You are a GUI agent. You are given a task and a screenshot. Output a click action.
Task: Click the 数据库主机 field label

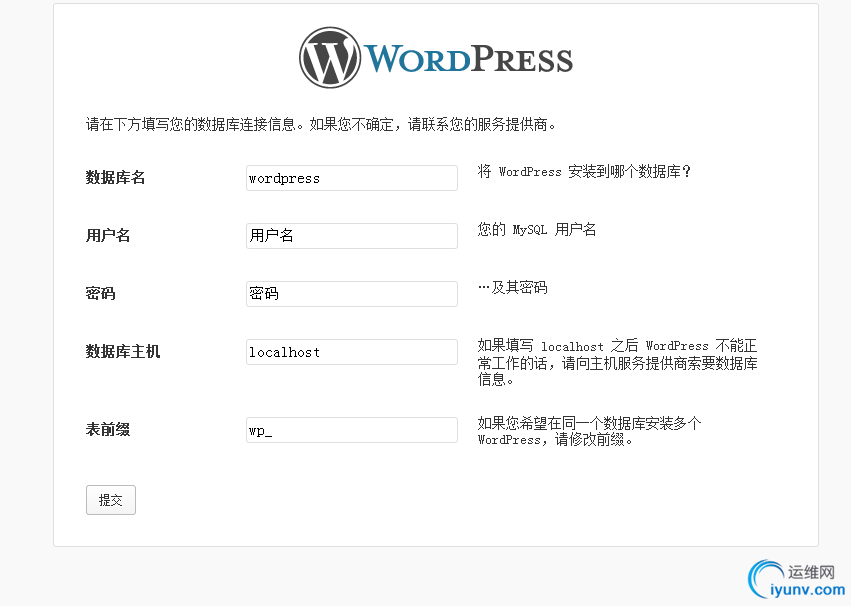click(x=123, y=352)
